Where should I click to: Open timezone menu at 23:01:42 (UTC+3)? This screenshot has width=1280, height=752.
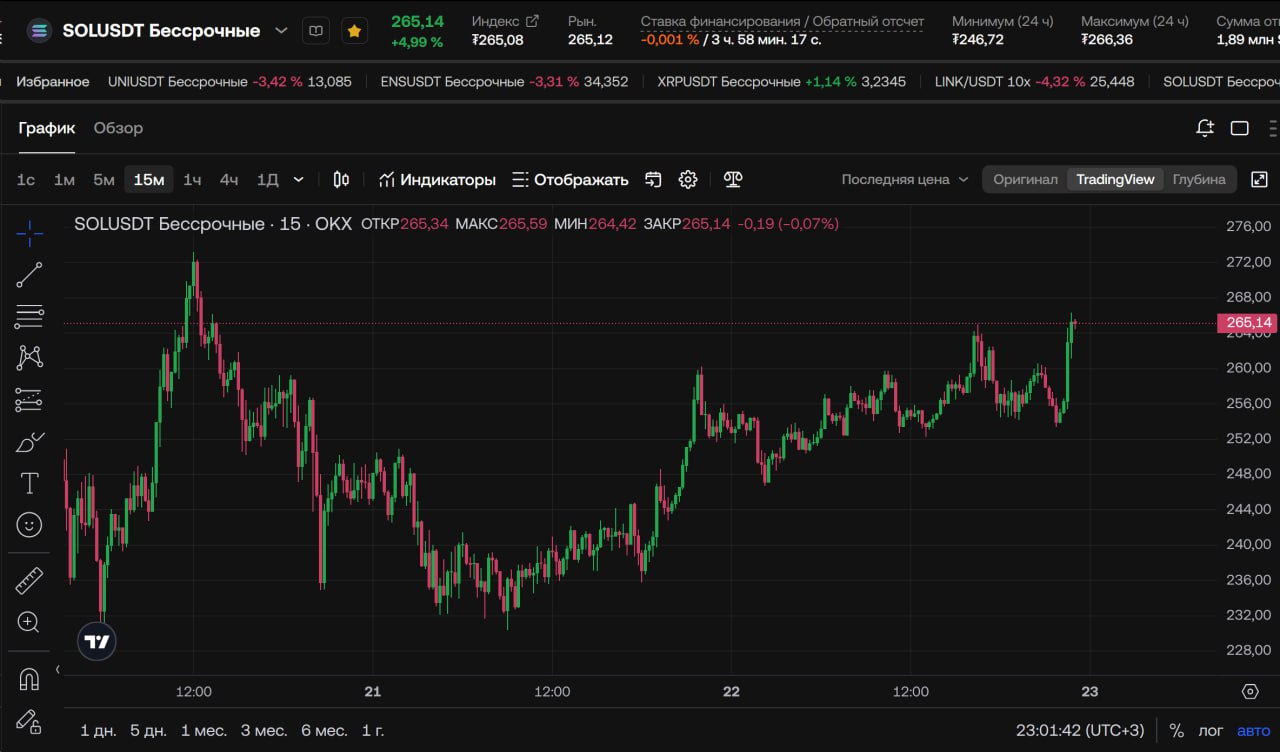1080,731
